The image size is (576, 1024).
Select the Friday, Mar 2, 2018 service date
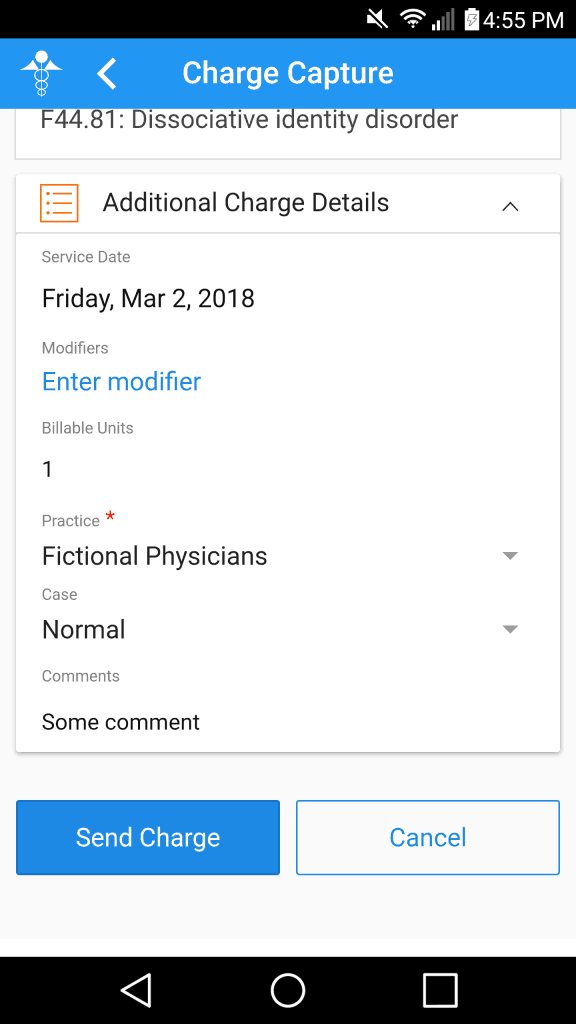(x=148, y=298)
